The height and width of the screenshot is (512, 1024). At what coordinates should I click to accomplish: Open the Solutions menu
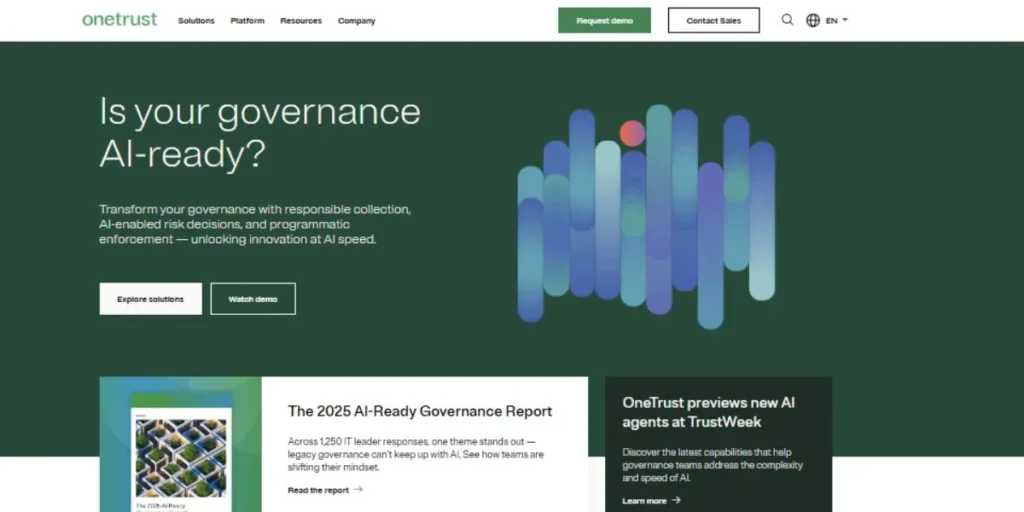196,21
